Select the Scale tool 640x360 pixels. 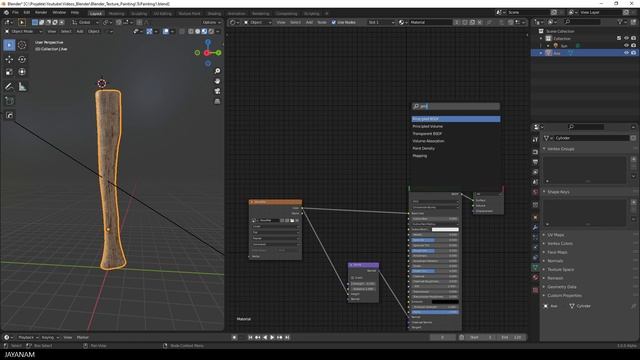[x=9, y=72]
